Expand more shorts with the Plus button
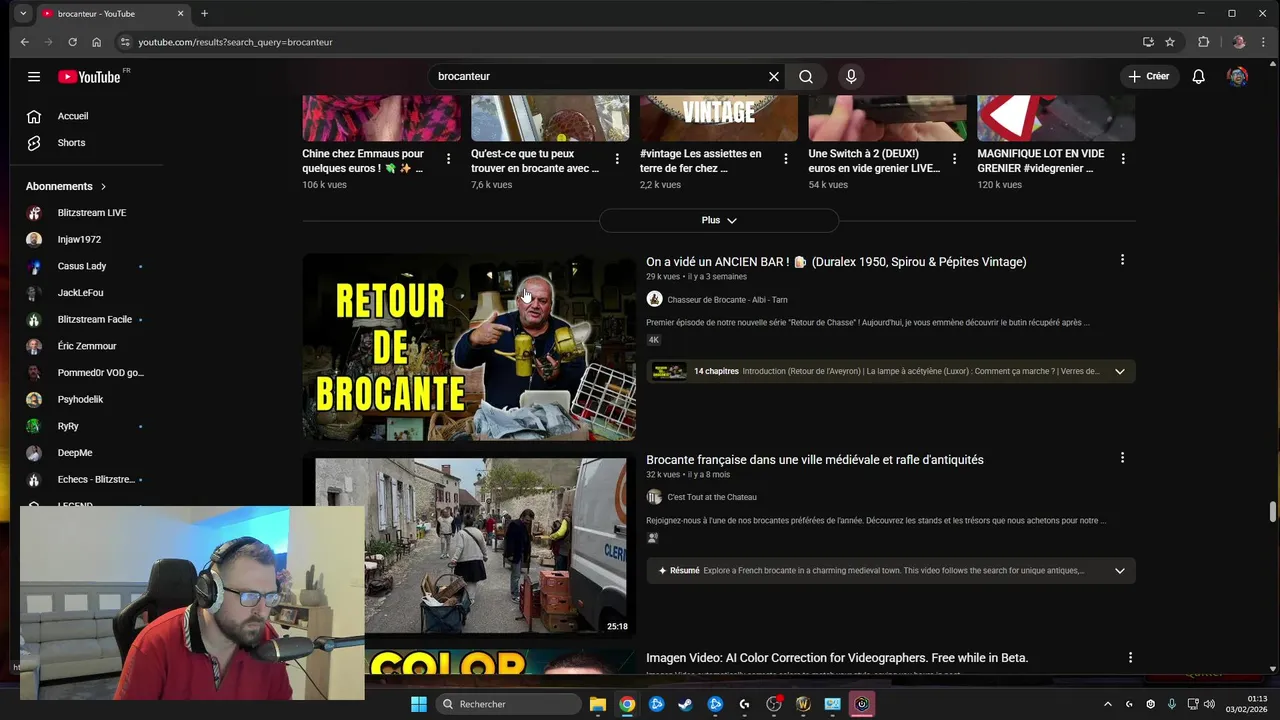This screenshot has width=1280, height=720. 719,220
